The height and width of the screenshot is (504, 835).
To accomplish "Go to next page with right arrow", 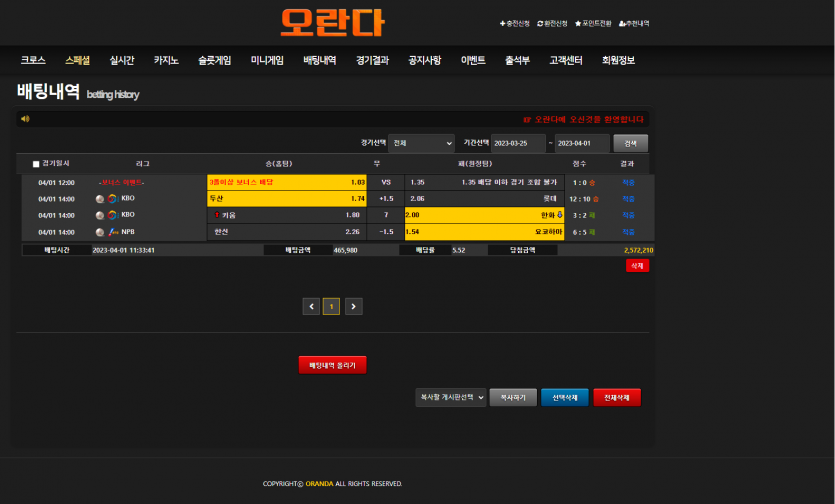I will (353, 307).
